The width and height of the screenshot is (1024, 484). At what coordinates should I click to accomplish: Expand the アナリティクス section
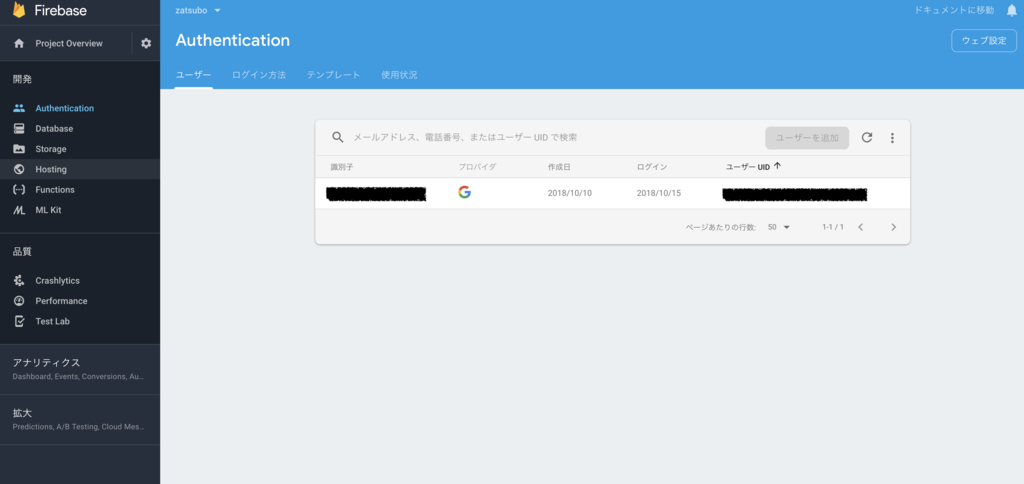pos(80,369)
